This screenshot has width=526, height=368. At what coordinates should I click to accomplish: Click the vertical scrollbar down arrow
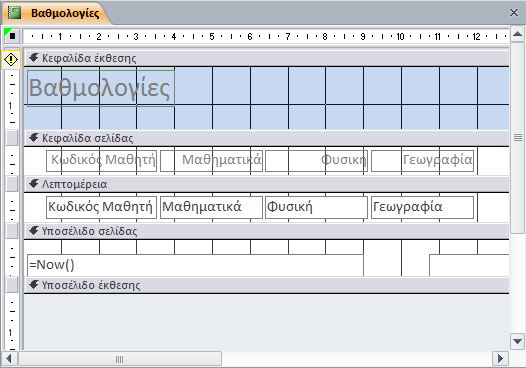[517, 341]
